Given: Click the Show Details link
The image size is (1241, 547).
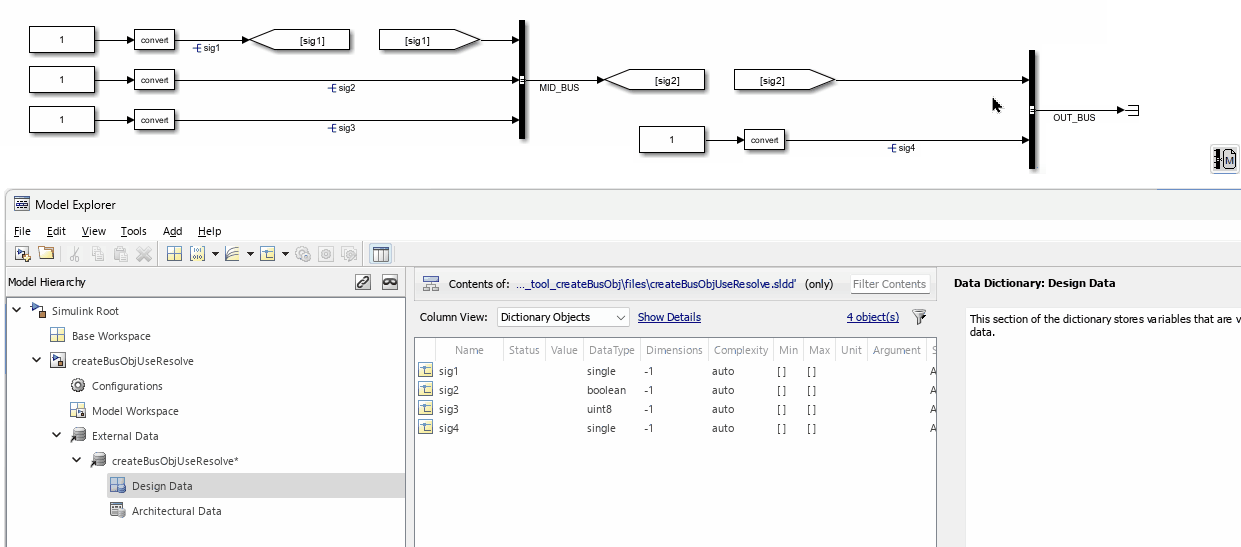Looking at the screenshot, I should pyautogui.click(x=669, y=317).
